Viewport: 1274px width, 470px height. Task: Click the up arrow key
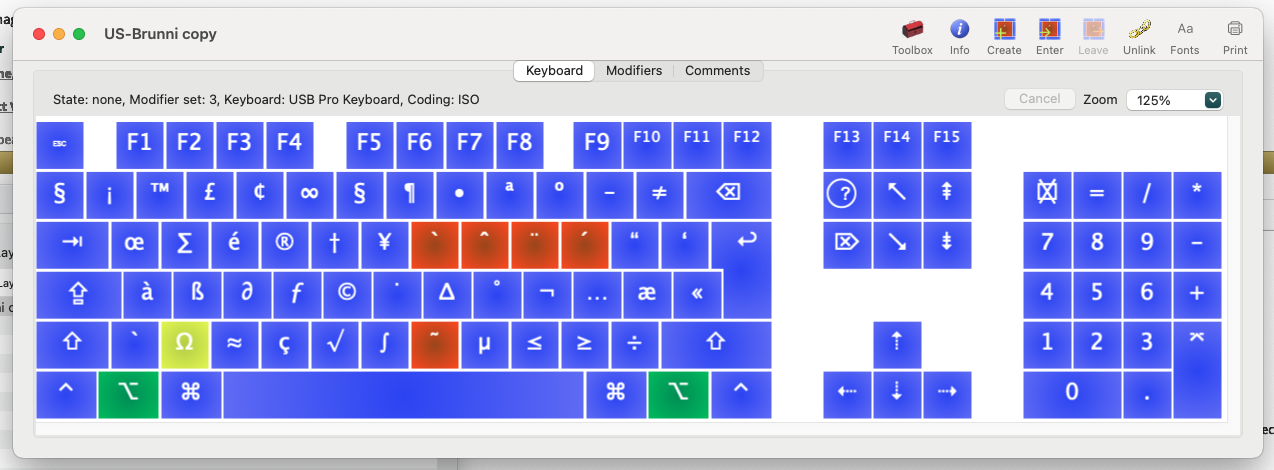click(x=897, y=345)
